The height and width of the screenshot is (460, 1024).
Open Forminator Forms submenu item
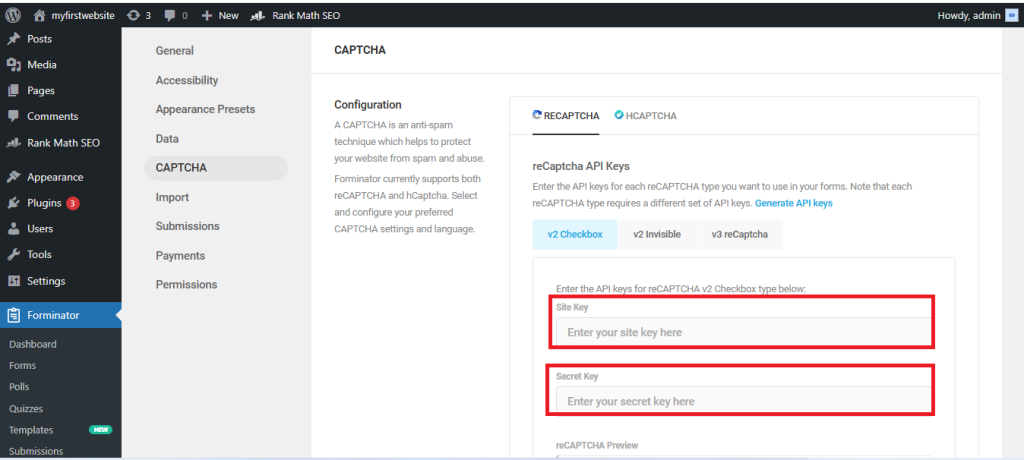(x=23, y=366)
